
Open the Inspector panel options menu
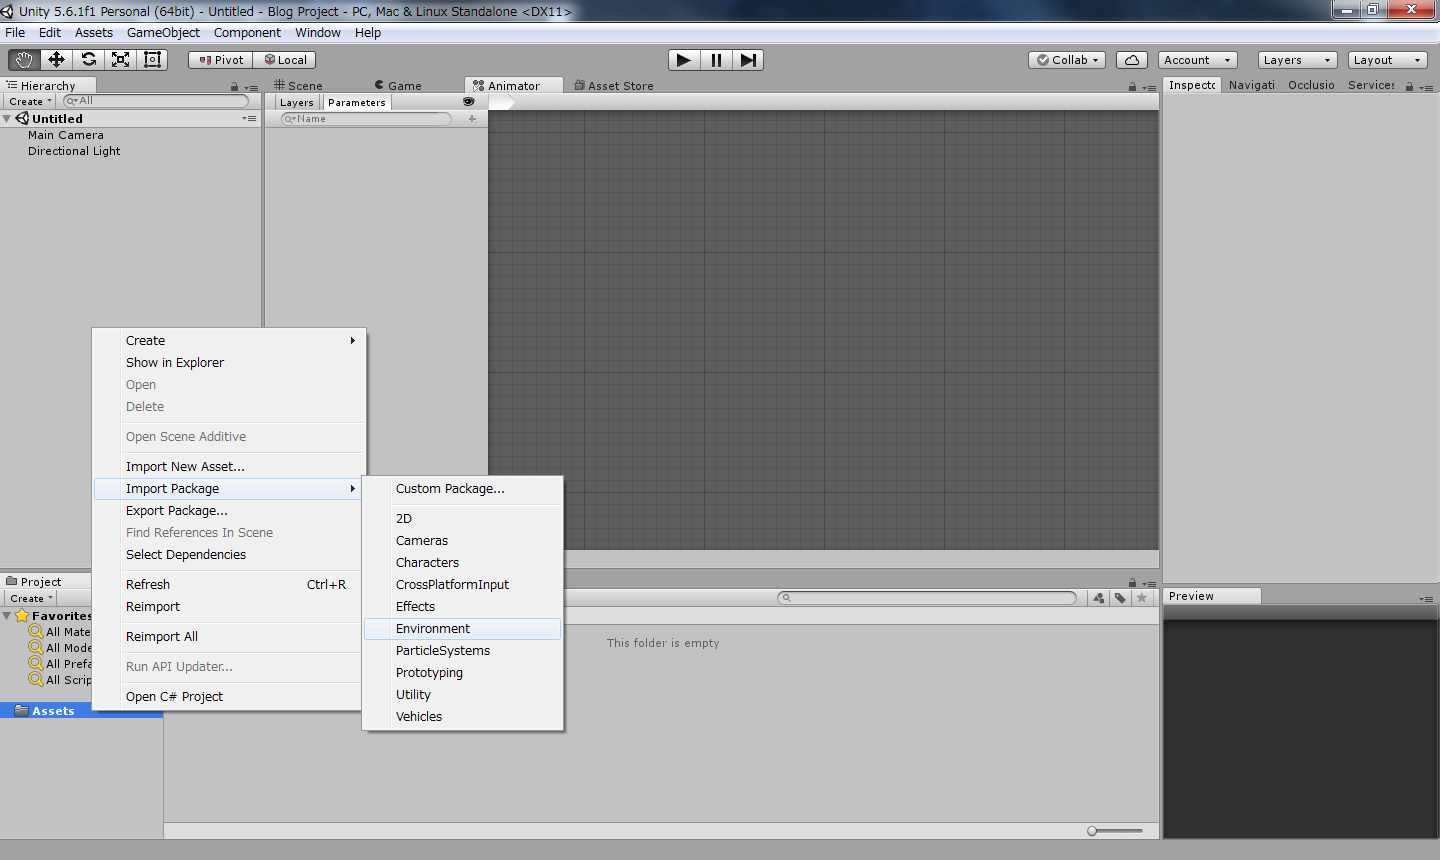pos(1426,87)
